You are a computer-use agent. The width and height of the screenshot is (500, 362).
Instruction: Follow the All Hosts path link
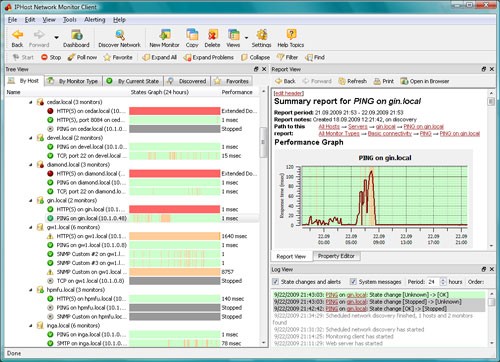[329, 127]
